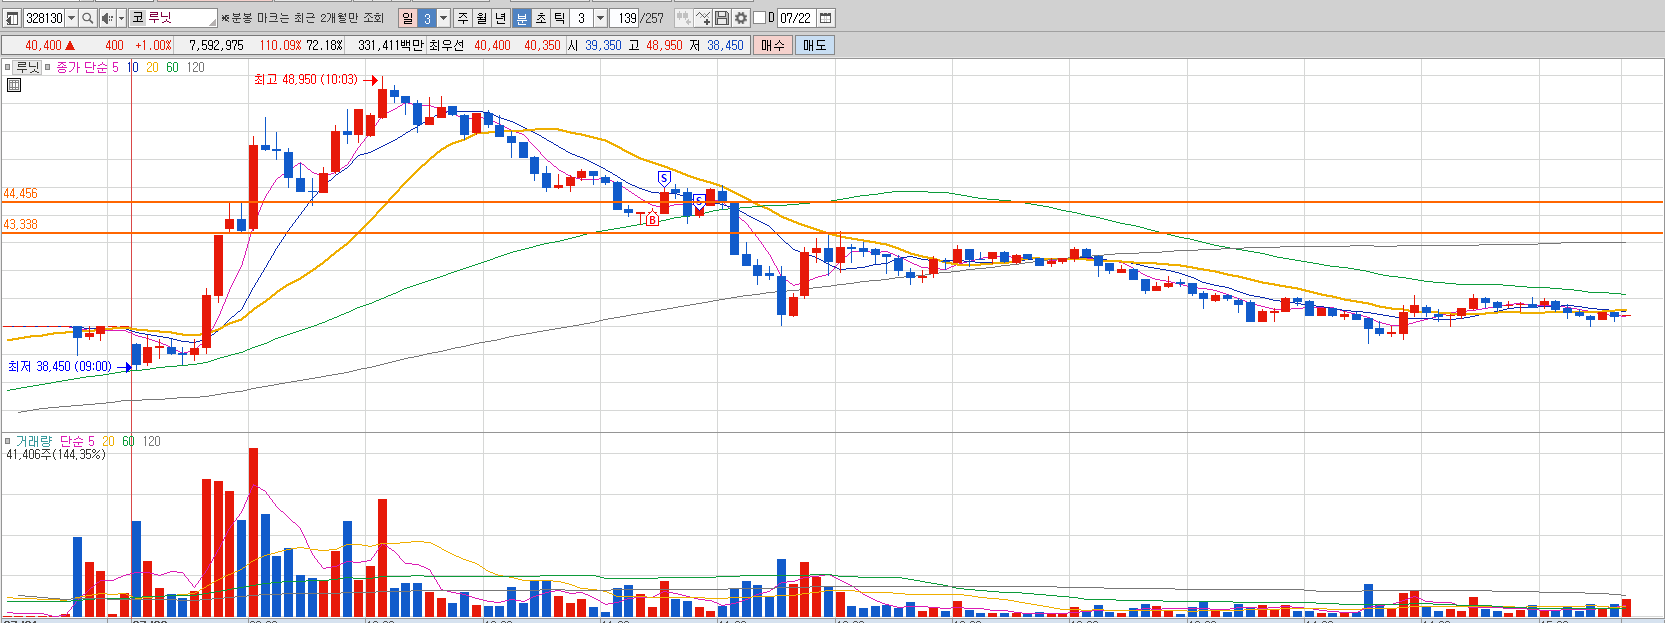Click the 매도 sell button
1665x623 pixels.
814,45
